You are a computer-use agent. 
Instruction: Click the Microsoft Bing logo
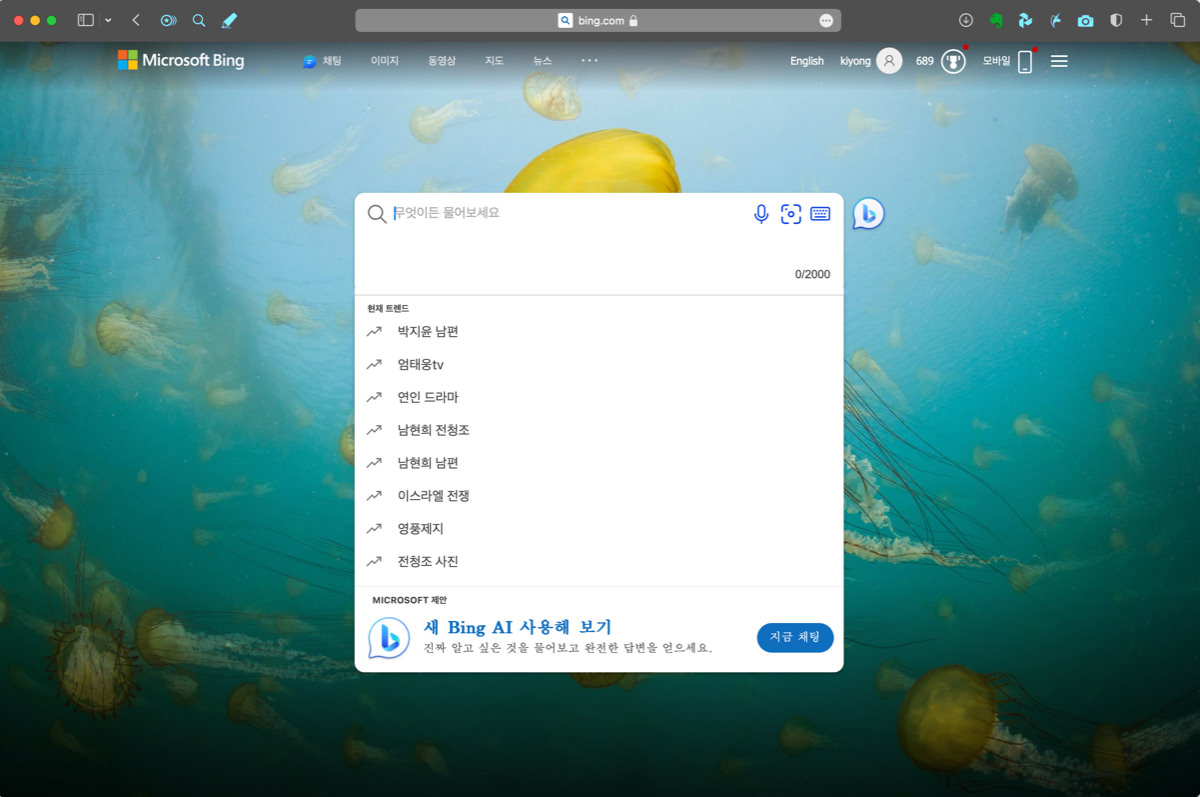tap(181, 61)
